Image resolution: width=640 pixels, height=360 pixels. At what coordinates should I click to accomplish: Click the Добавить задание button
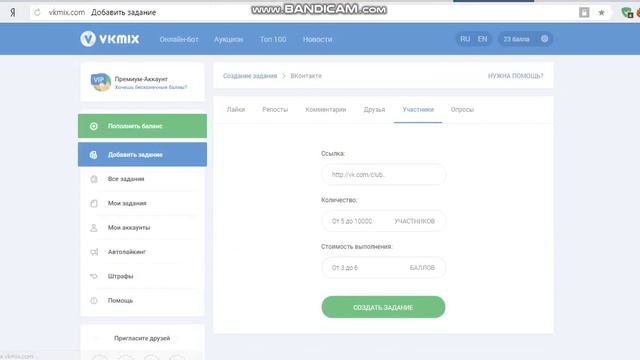(142, 154)
